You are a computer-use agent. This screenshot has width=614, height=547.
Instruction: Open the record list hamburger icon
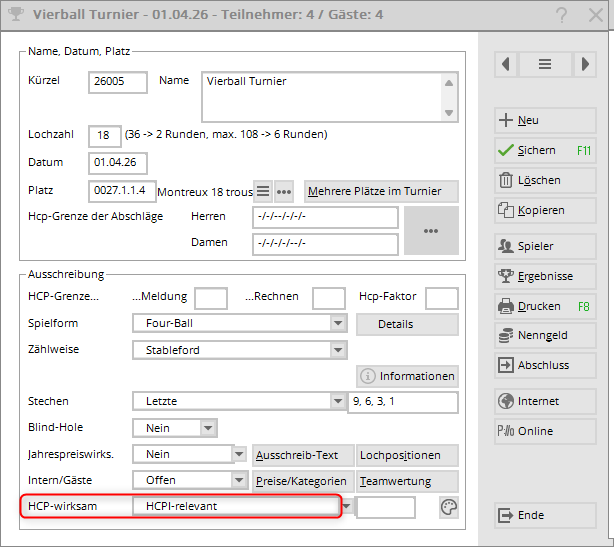545,63
